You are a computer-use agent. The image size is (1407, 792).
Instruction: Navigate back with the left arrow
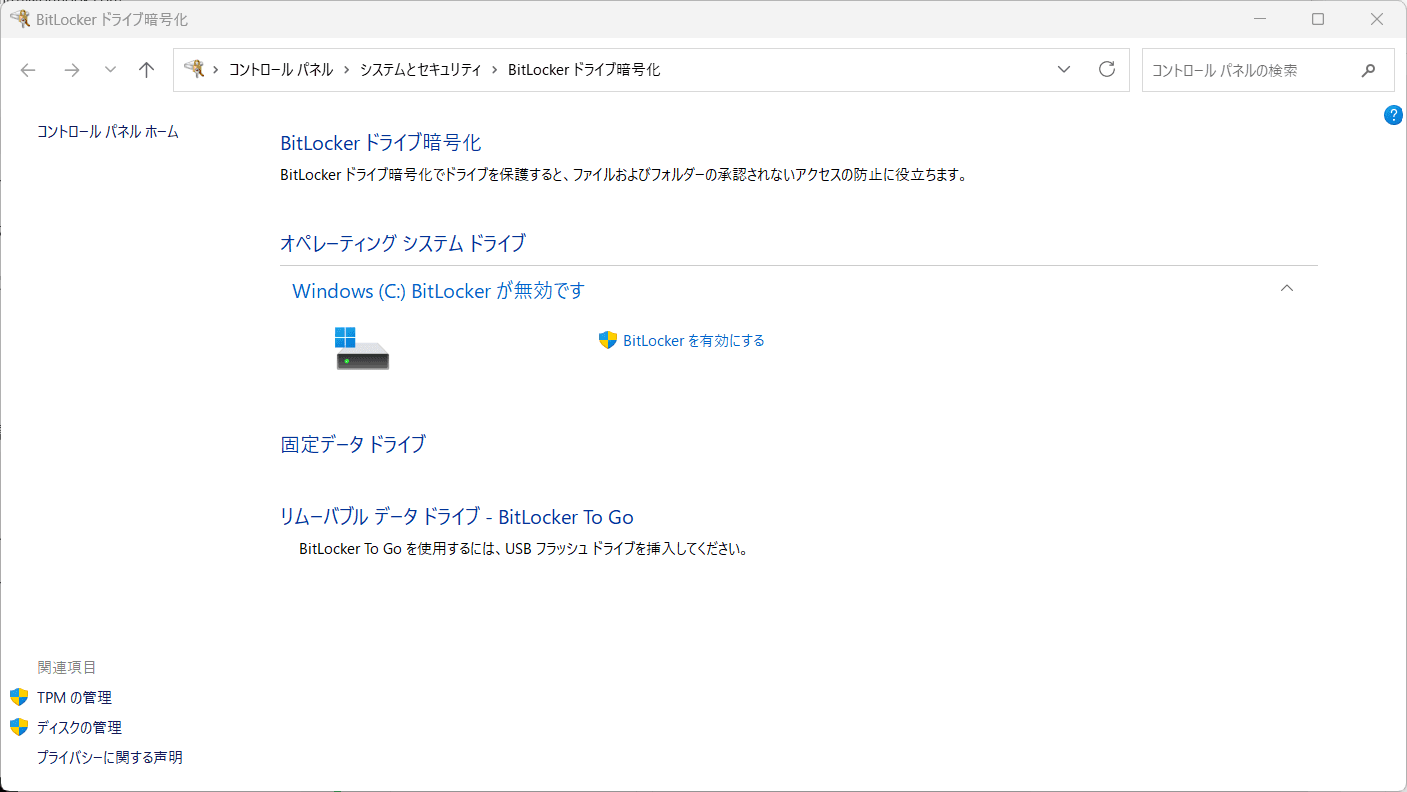click(x=27, y=69)
